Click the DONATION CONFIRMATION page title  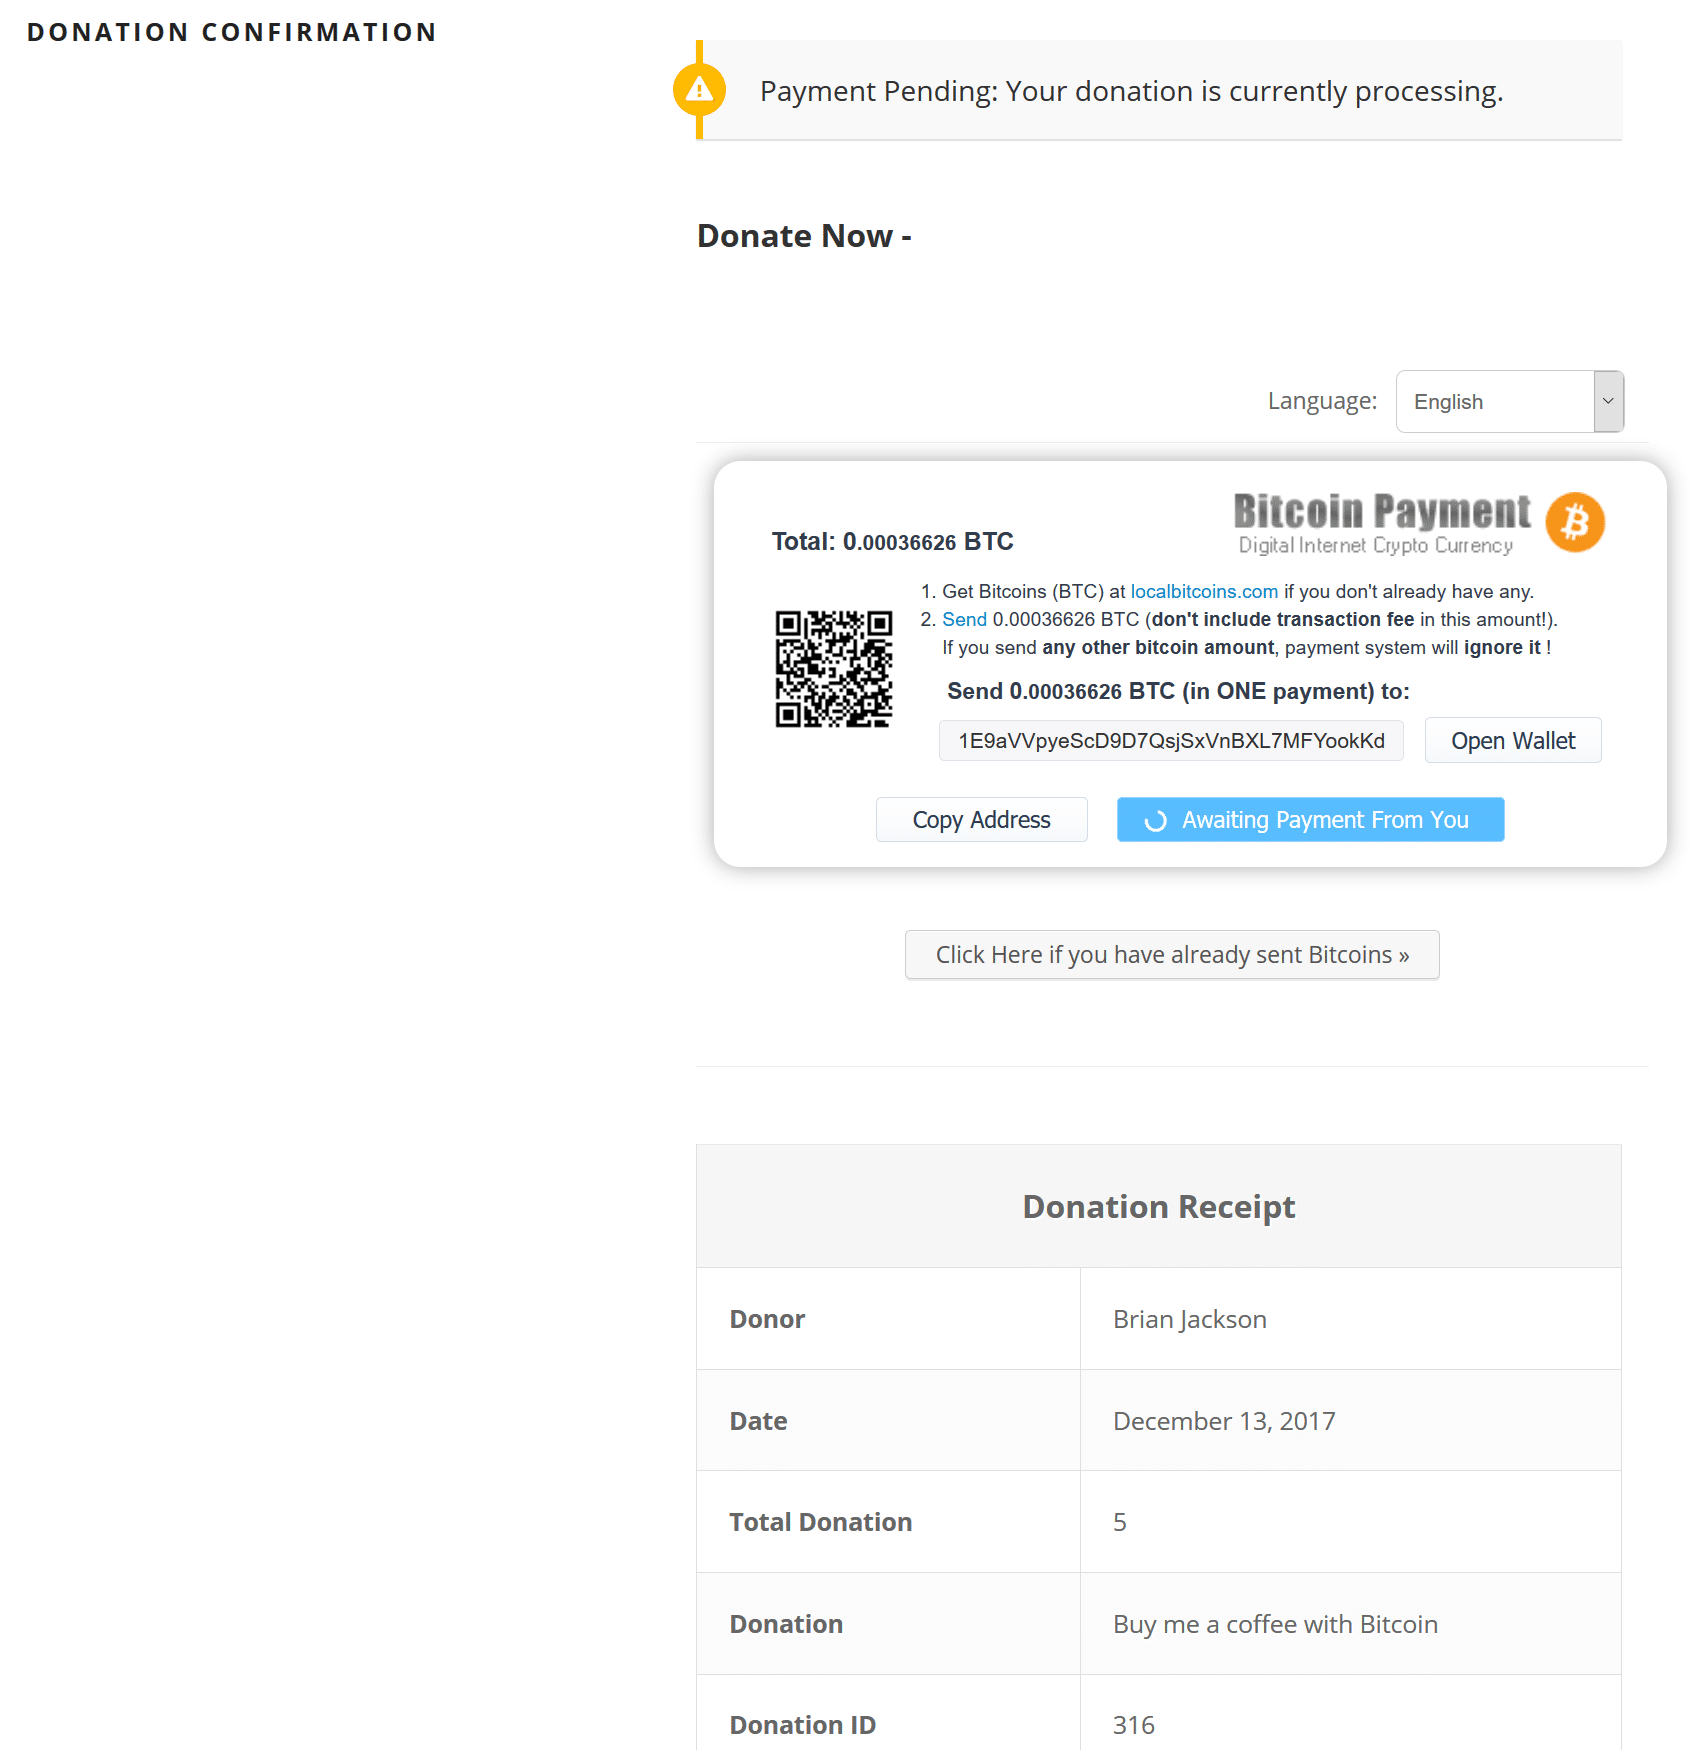pyautogui.click(x=232, y=31)
